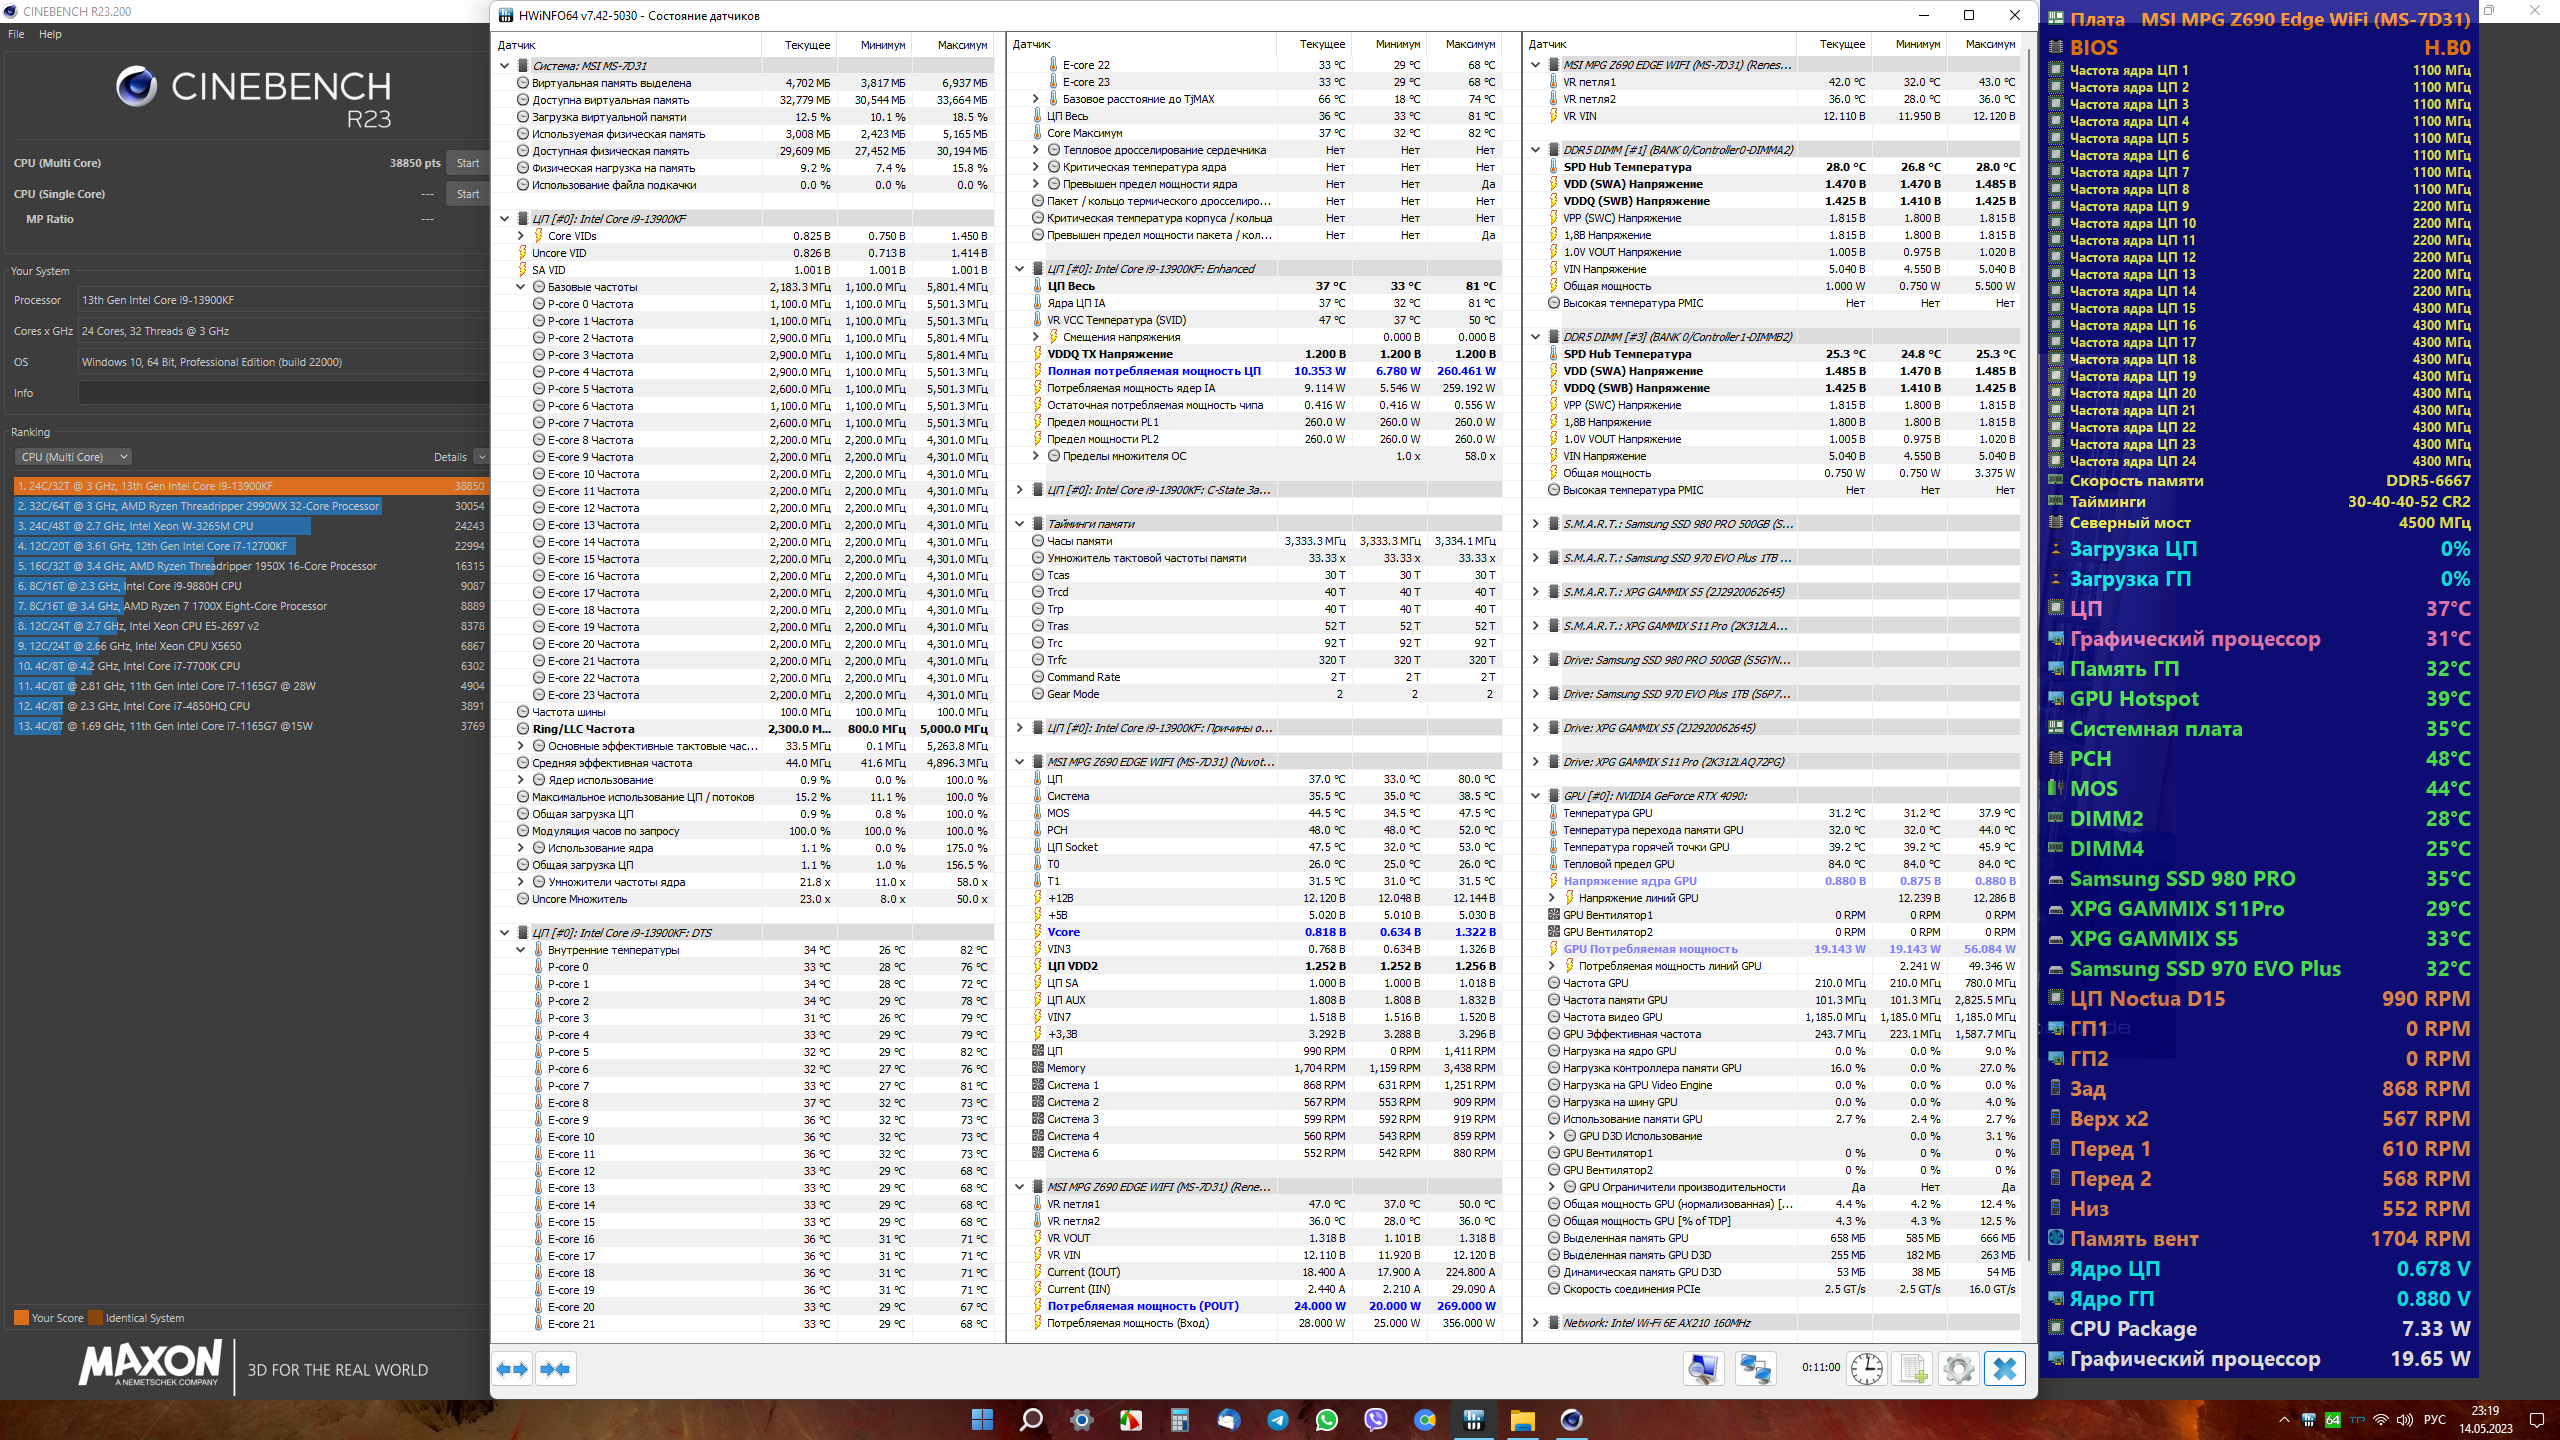Image resolution: width=2560 pixels, height=1440 pixels.
Task: Click the expand columns arrows icon in HWiNFO
Action: [x=513, y=1369]
